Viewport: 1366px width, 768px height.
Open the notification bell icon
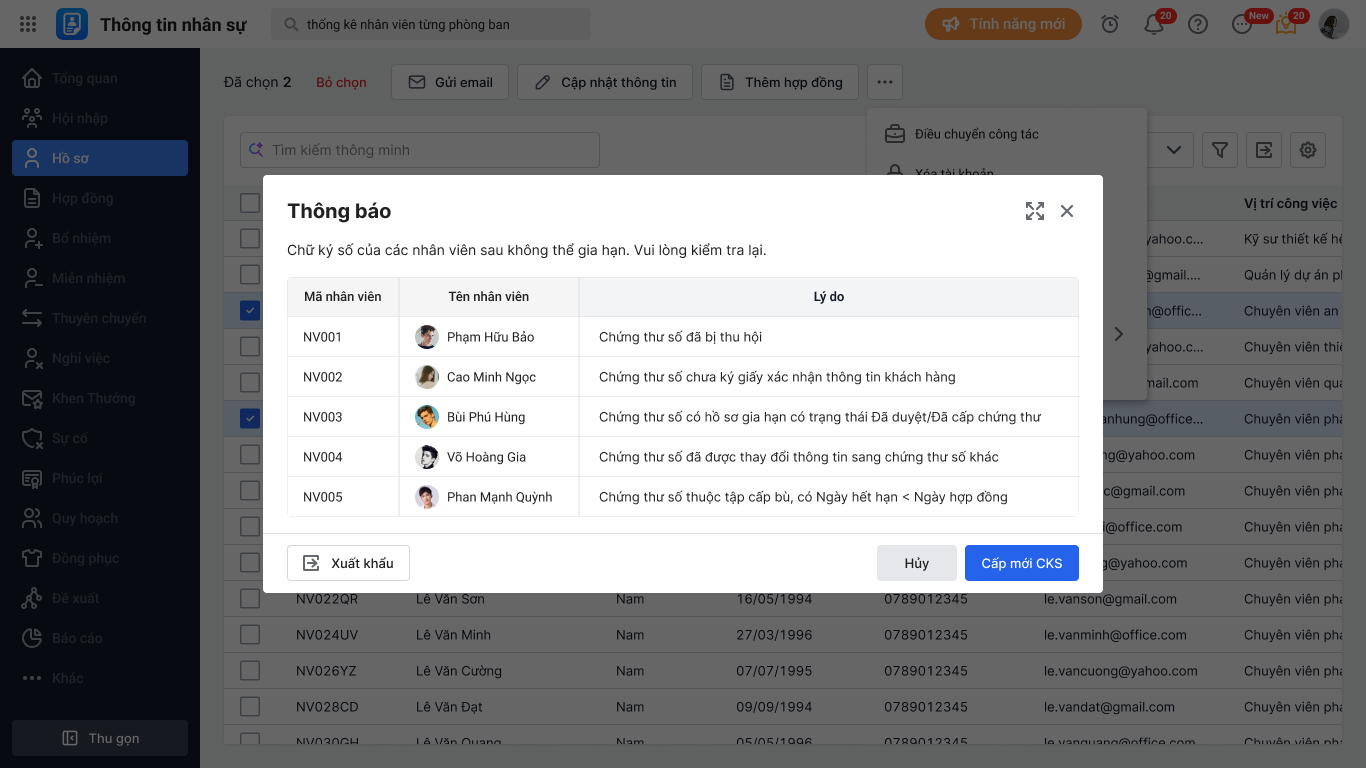tap(1154, 24)
